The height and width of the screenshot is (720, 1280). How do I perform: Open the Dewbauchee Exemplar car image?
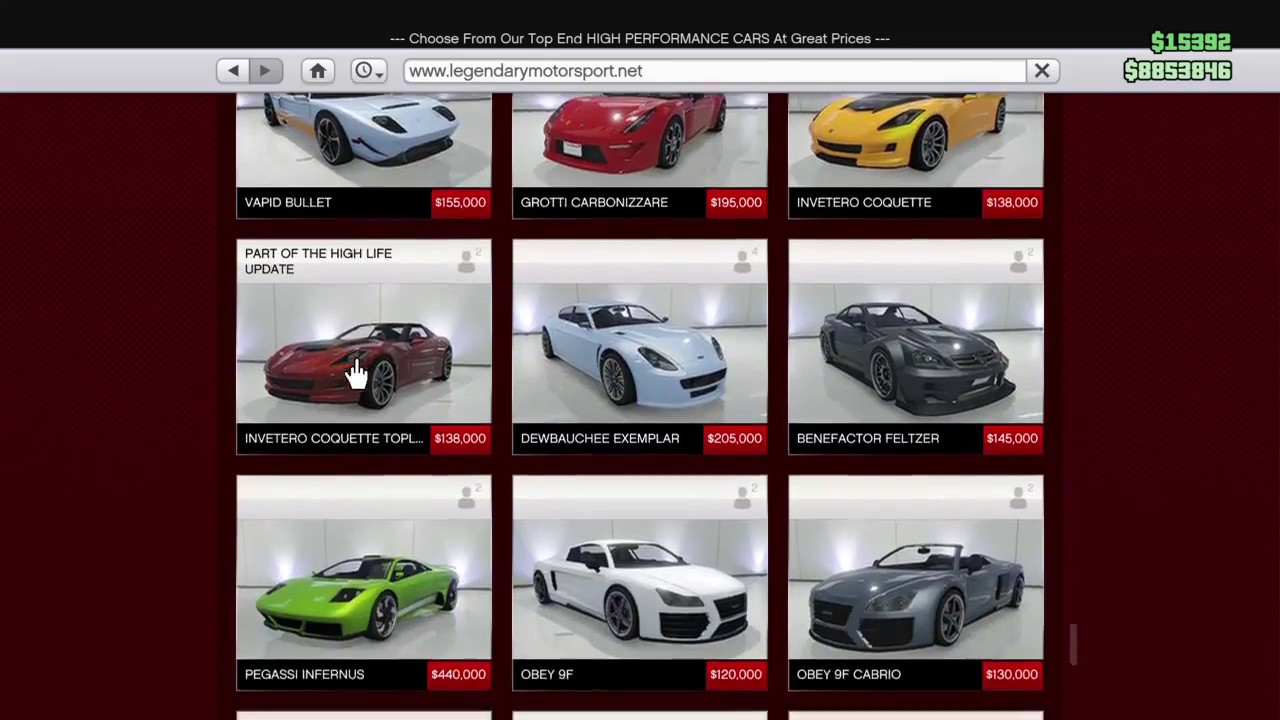point(640,353)
